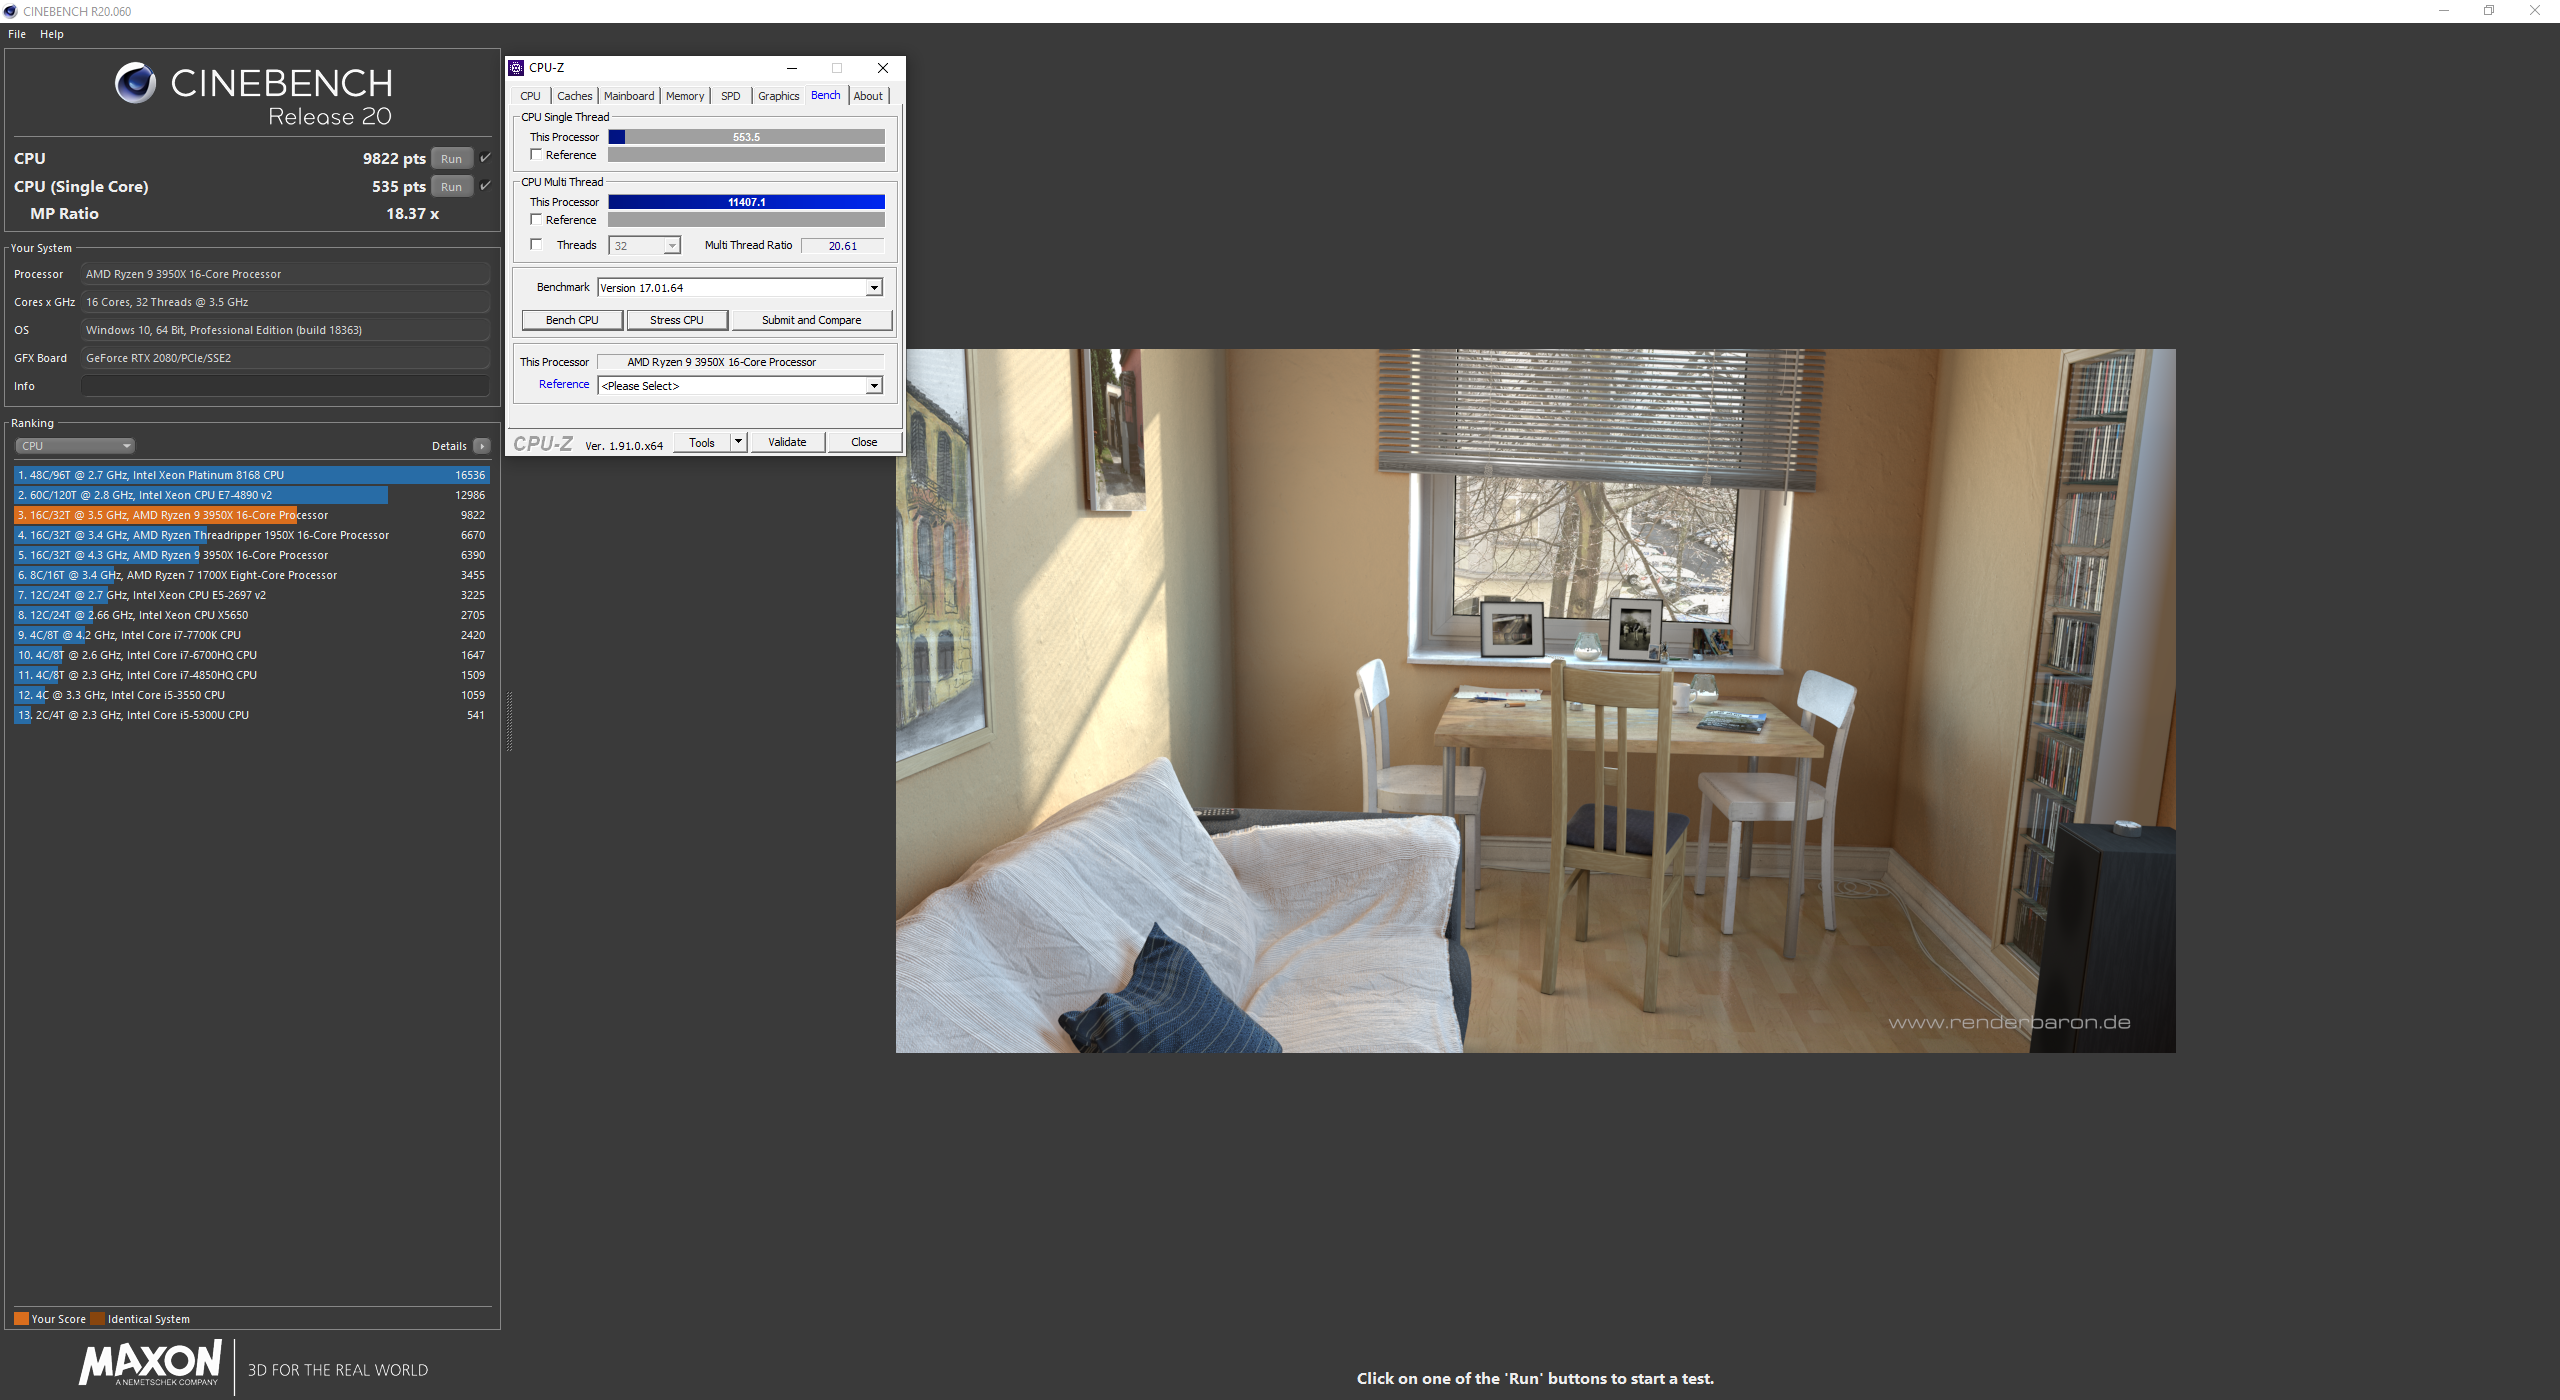Toggle the CPU test checkmark
The image size is (2560, 1400).
(x=486, y=158)
